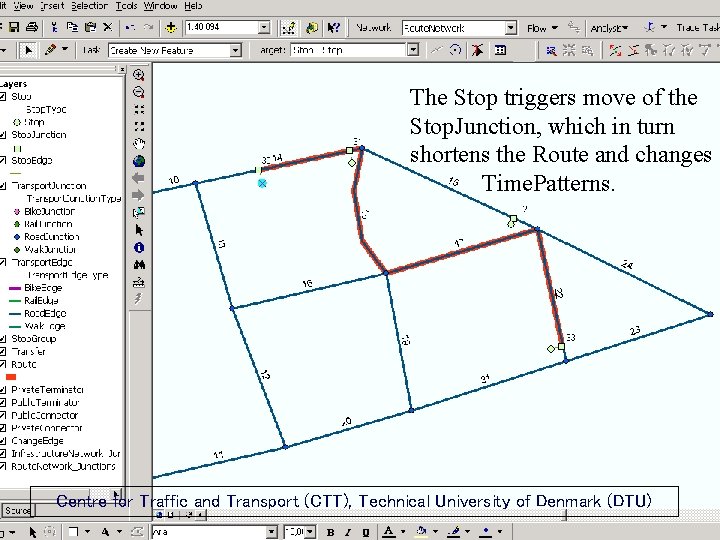Click the Hyperlink lightning tool
Viewport: 720px width, 540px height.
(x=139, y=299)
